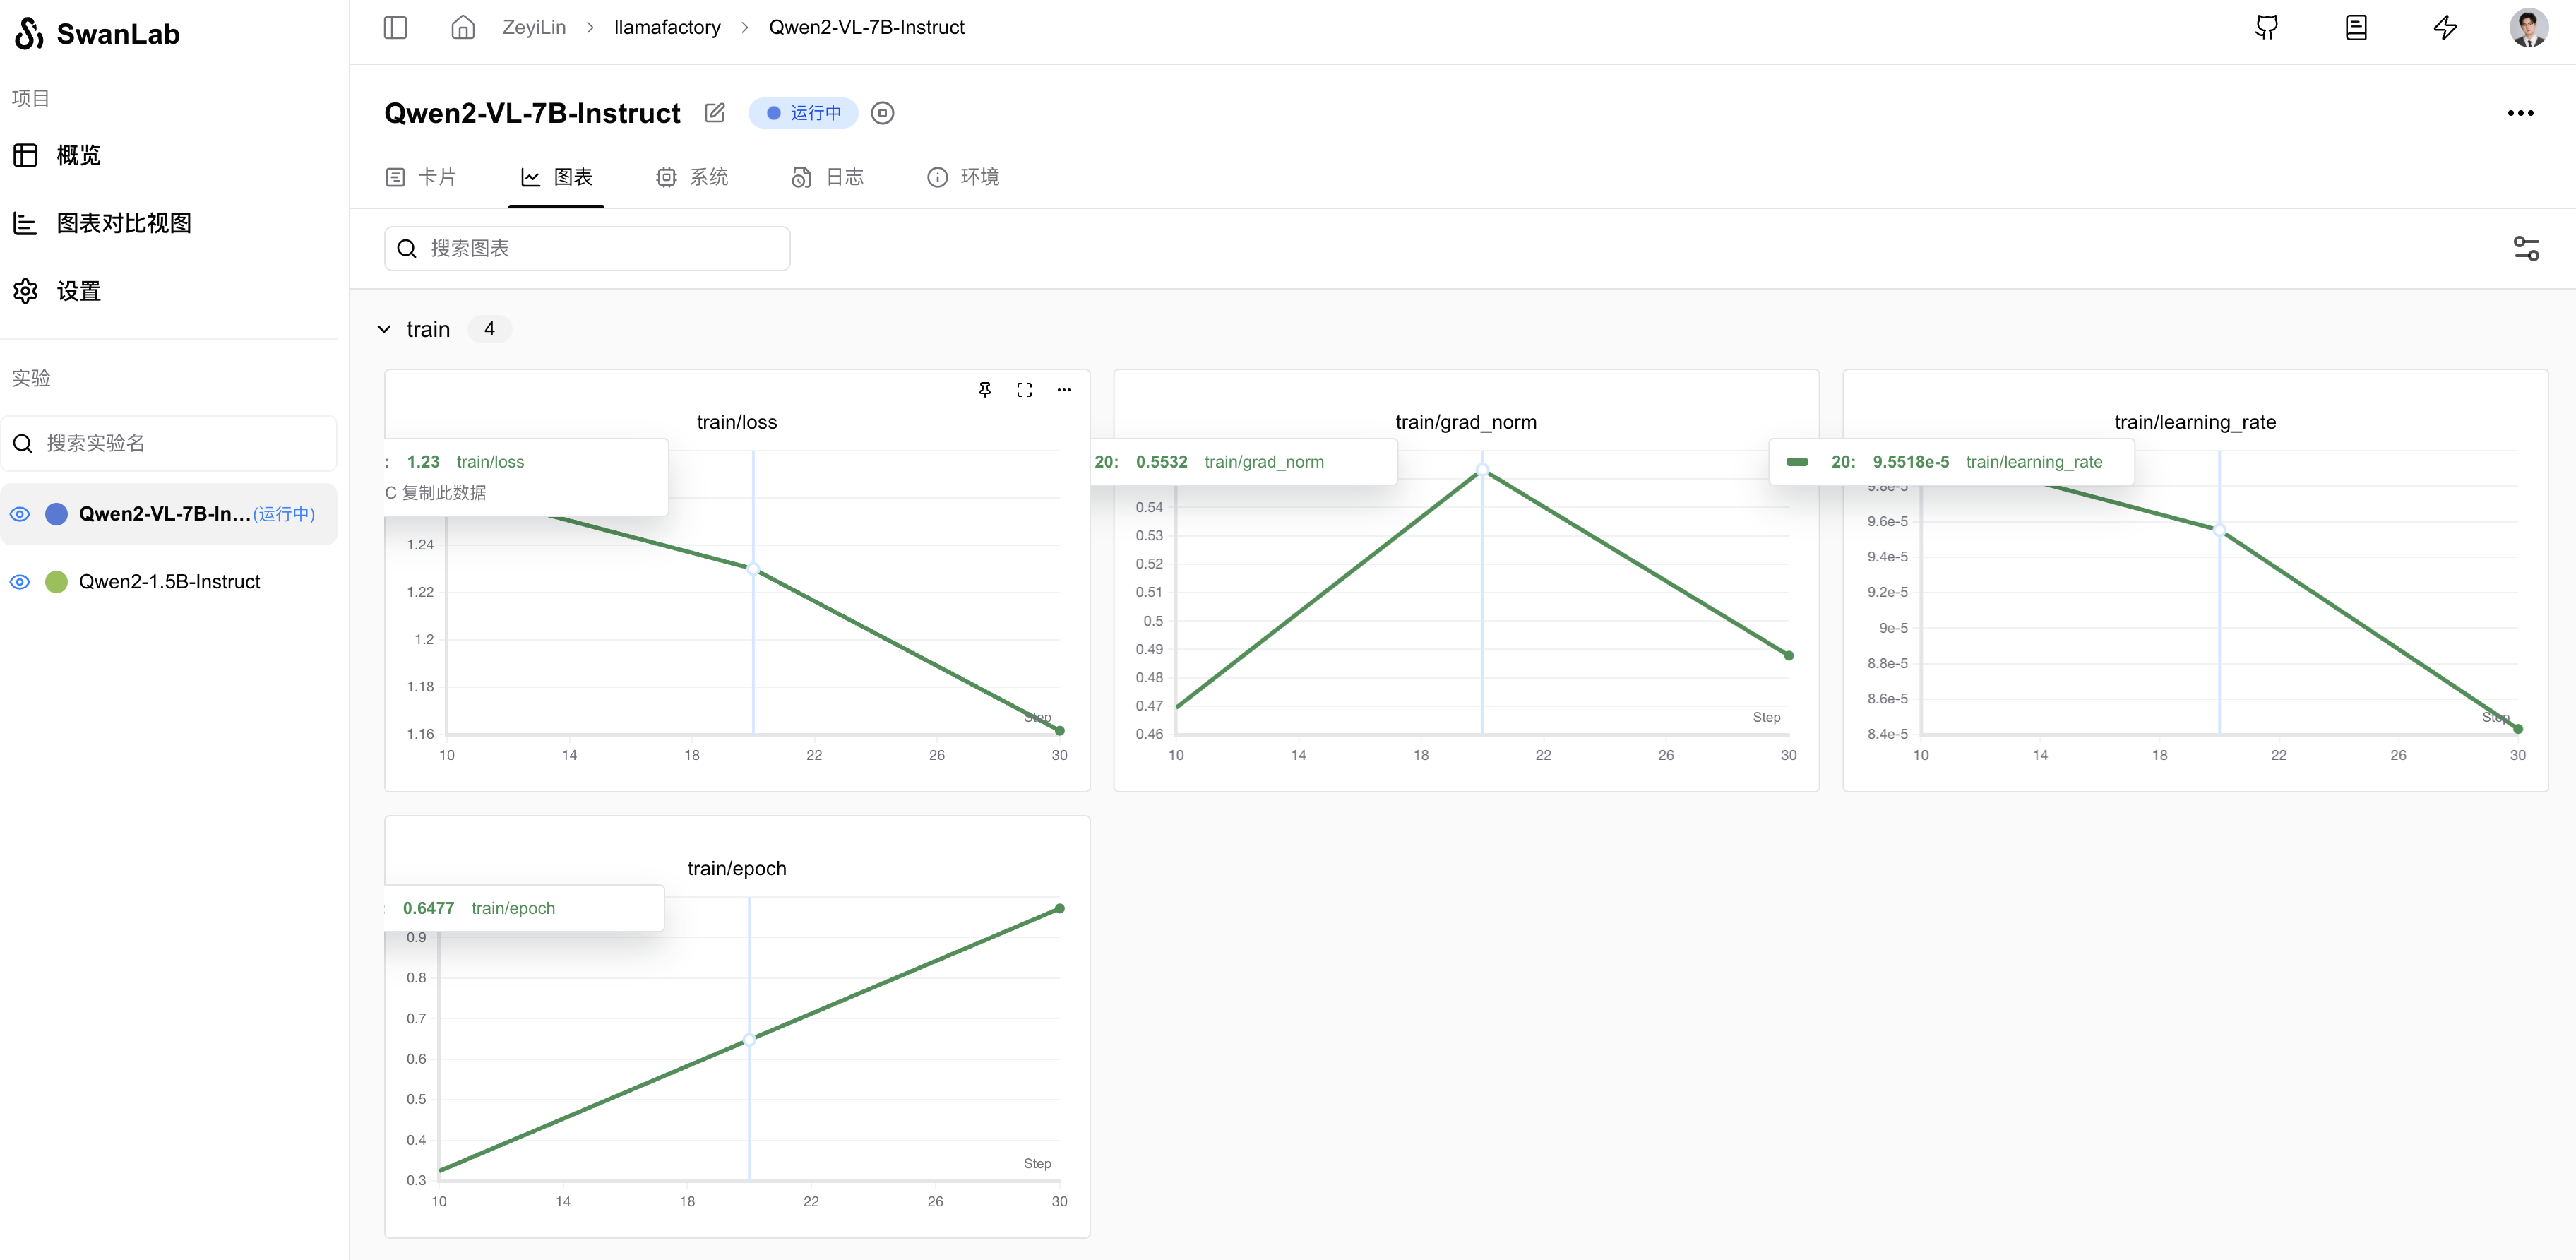Open ZeyiLin breadcrumb link
The image size is (2576, 1260).
(x=534, y=27)
